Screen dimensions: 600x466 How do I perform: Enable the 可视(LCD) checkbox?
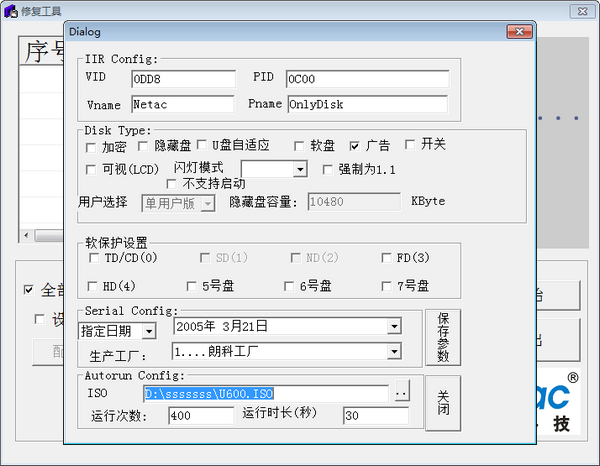coord(93,169)
